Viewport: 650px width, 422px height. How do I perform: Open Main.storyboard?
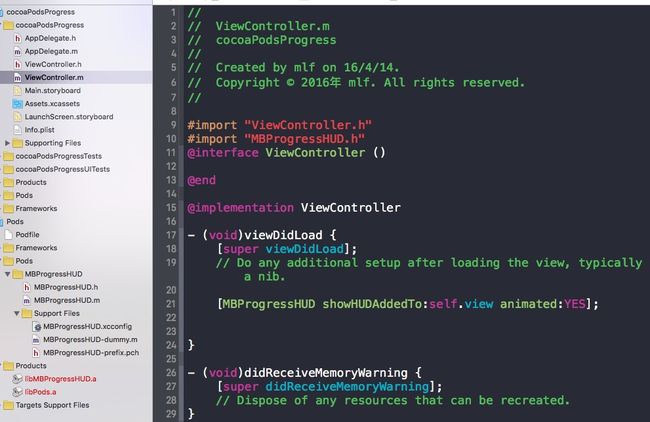click(x=53, y=90)
